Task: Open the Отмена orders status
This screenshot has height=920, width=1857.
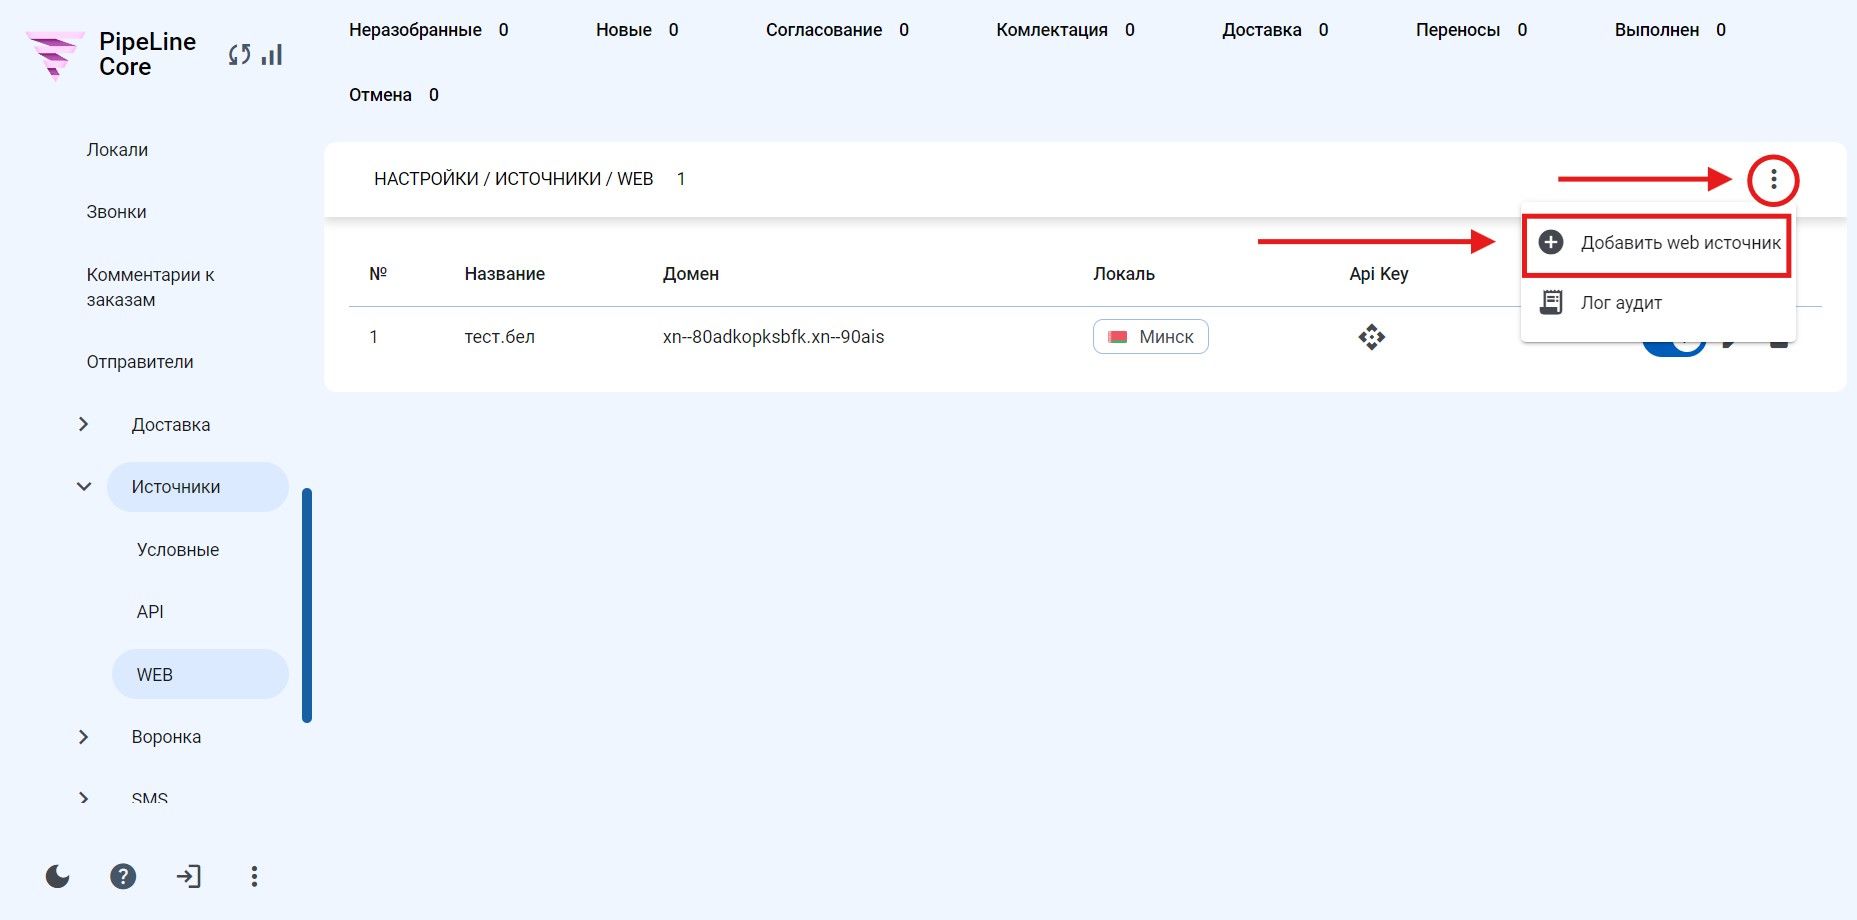Action: click(394, 95)
